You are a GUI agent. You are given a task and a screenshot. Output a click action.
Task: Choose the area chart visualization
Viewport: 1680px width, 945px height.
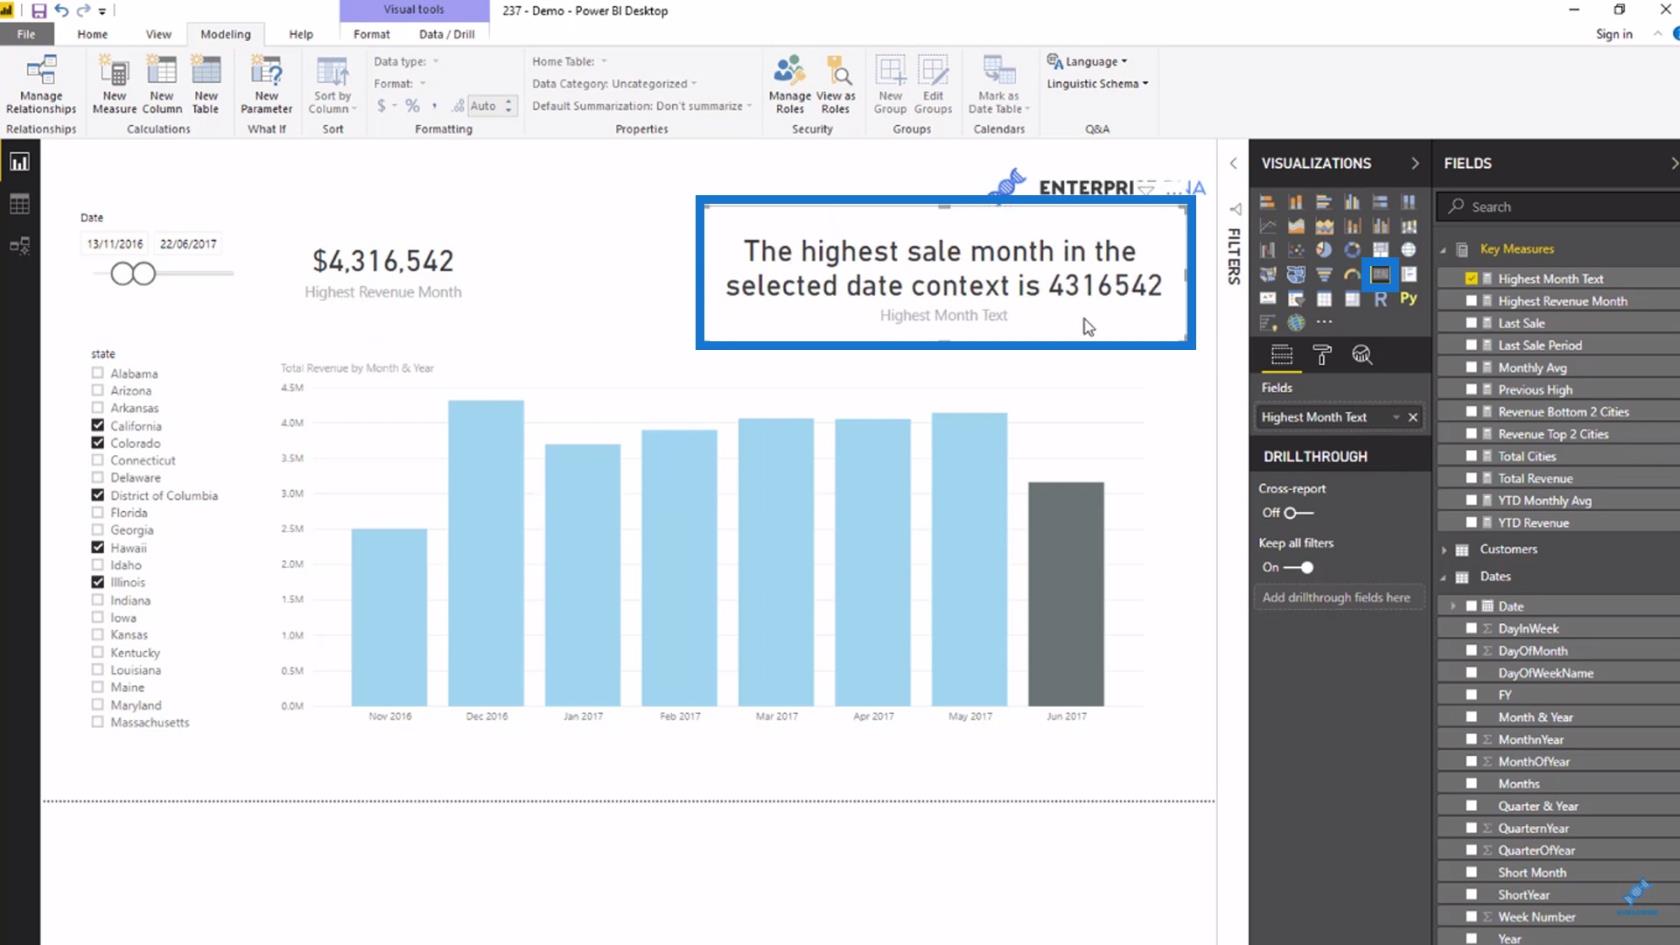click(1296, 226)
